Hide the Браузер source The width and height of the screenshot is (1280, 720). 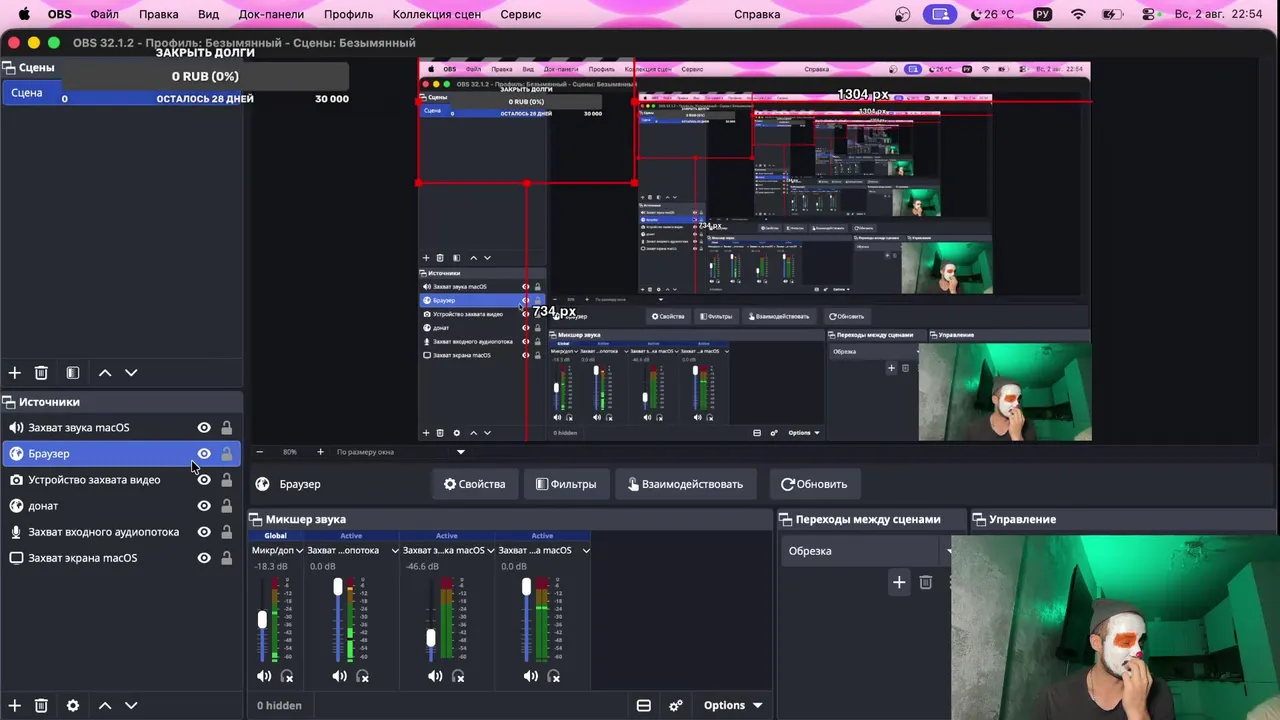(x=204, y=454)
